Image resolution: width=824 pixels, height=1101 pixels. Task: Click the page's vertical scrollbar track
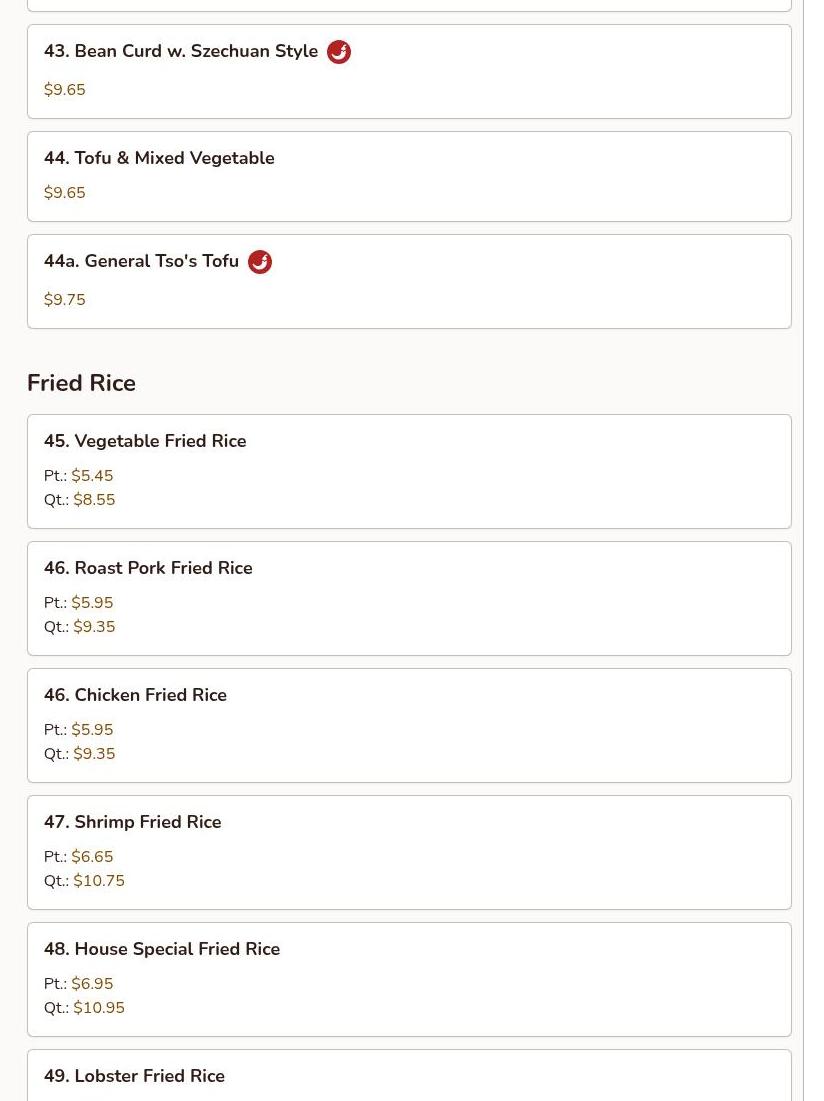[x=814, y=550]
